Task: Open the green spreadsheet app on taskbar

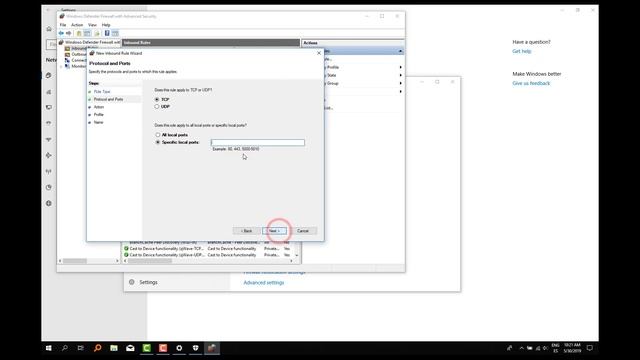Action: click(114, 348)
